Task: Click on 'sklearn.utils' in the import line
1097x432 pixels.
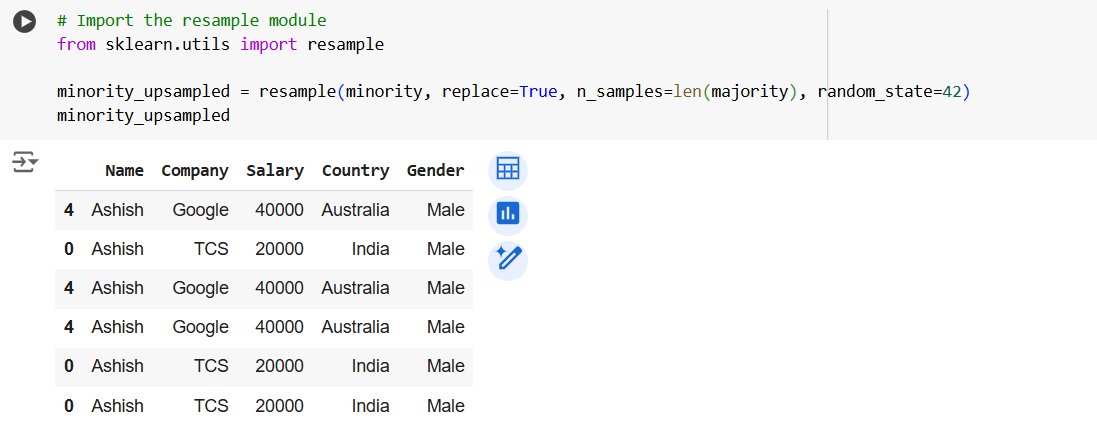Action: pos(168,45)
